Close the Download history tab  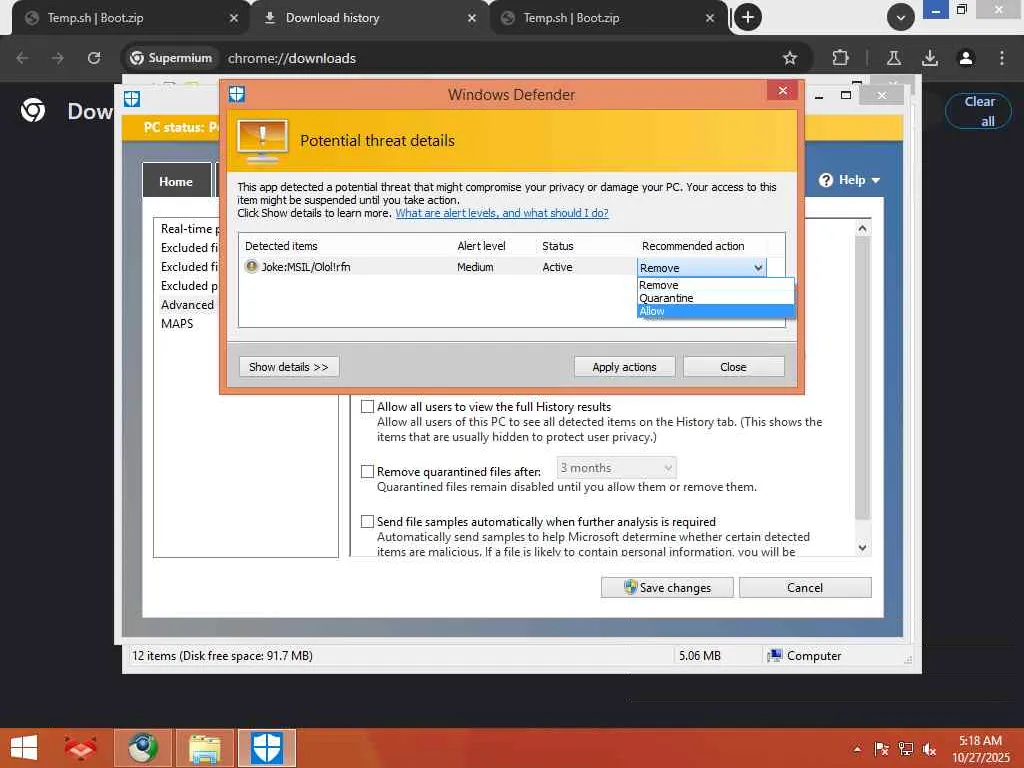click(x=472, y=18)
